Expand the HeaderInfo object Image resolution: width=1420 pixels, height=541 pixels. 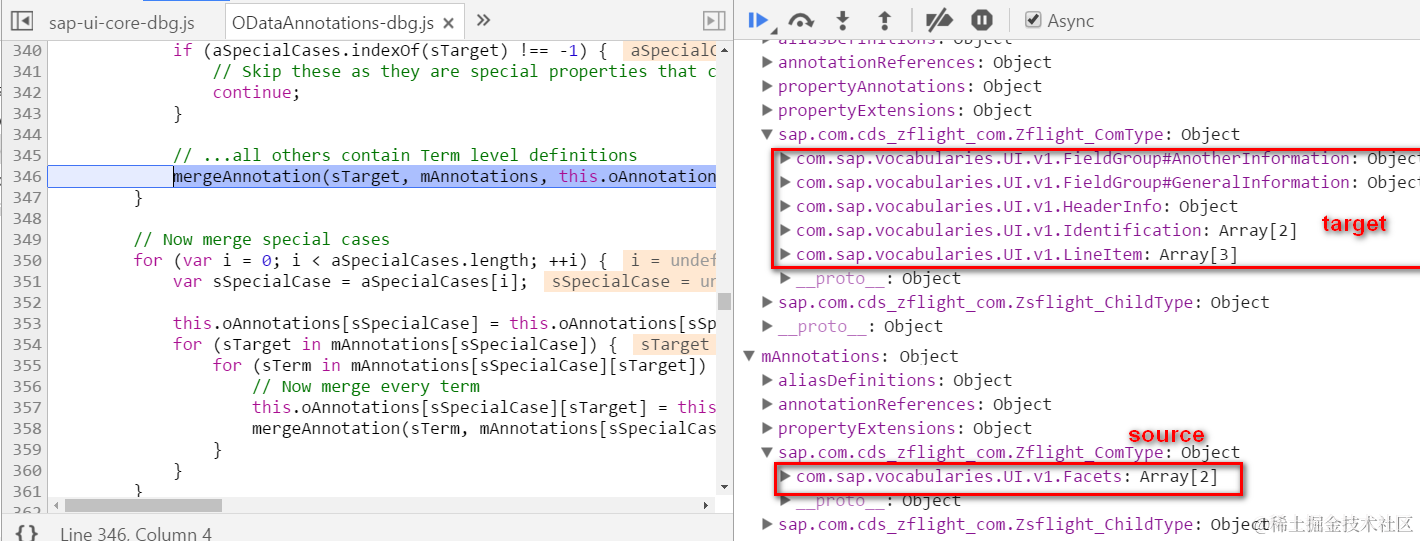click(786, 206)
